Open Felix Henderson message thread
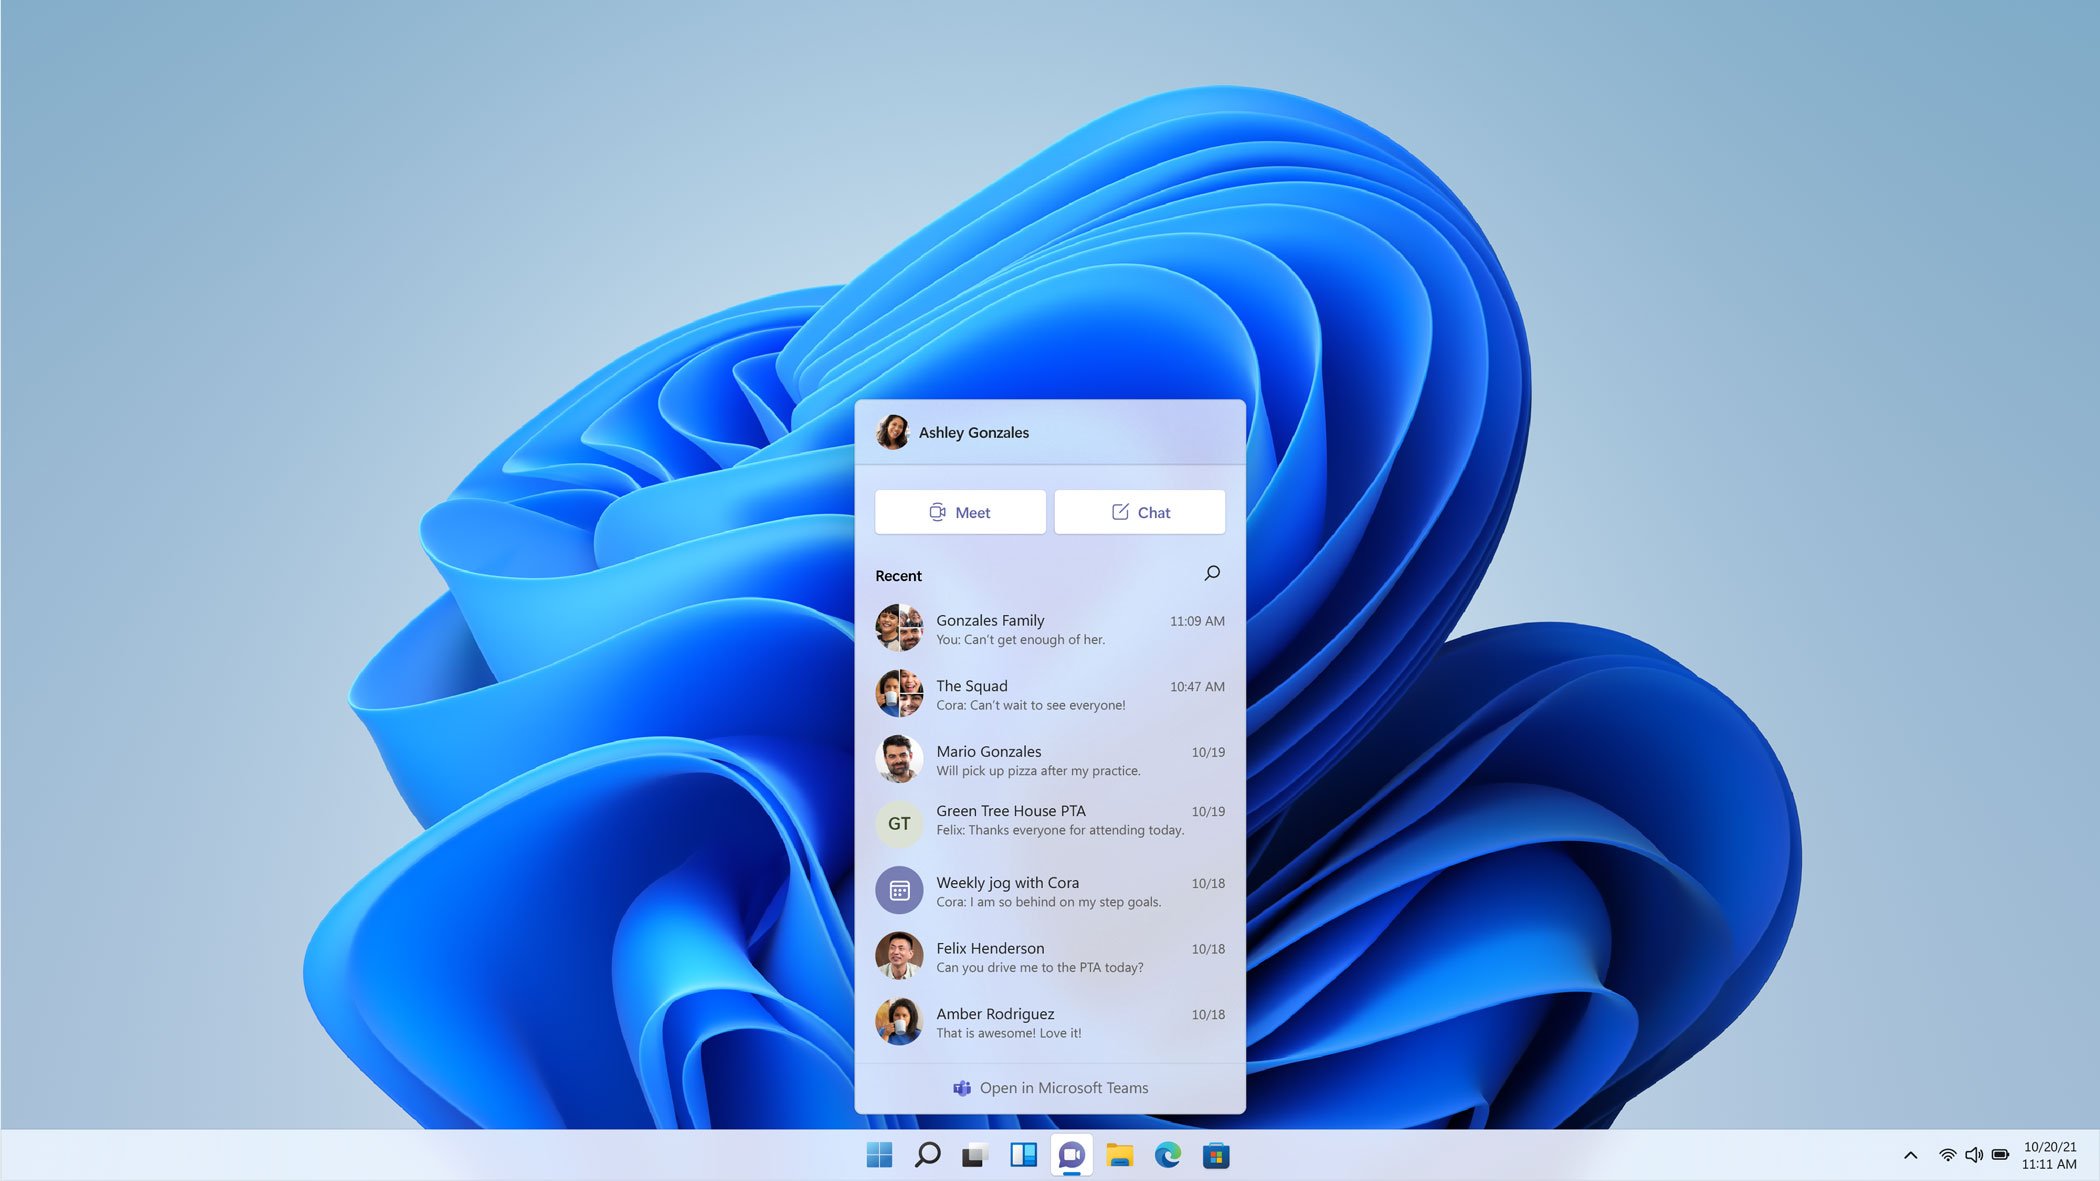 coord(1049,956)
